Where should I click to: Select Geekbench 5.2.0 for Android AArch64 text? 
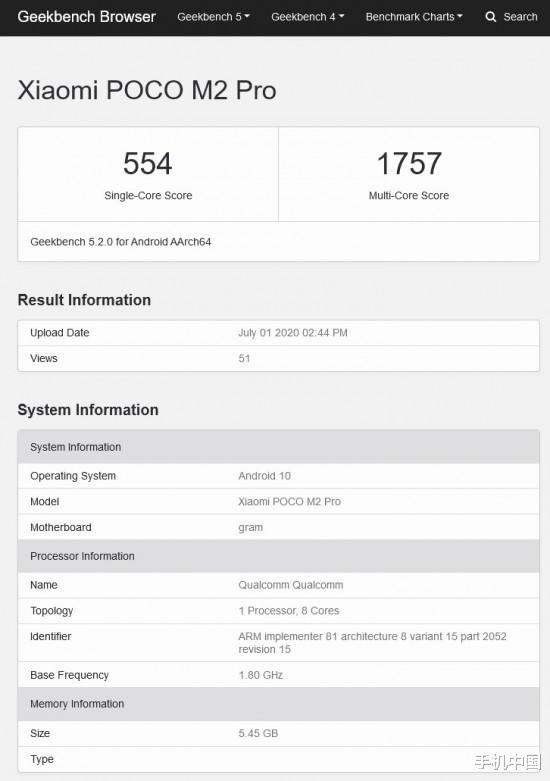tap(121, 242)
